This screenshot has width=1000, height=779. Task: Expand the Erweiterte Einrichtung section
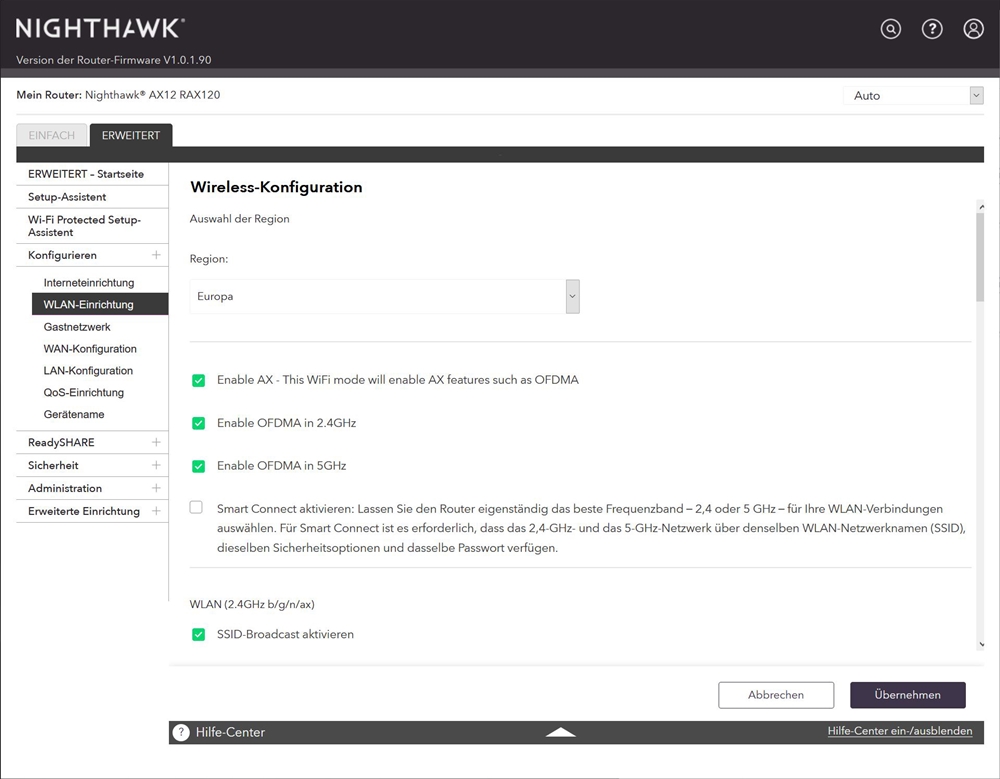coord(156,511)
